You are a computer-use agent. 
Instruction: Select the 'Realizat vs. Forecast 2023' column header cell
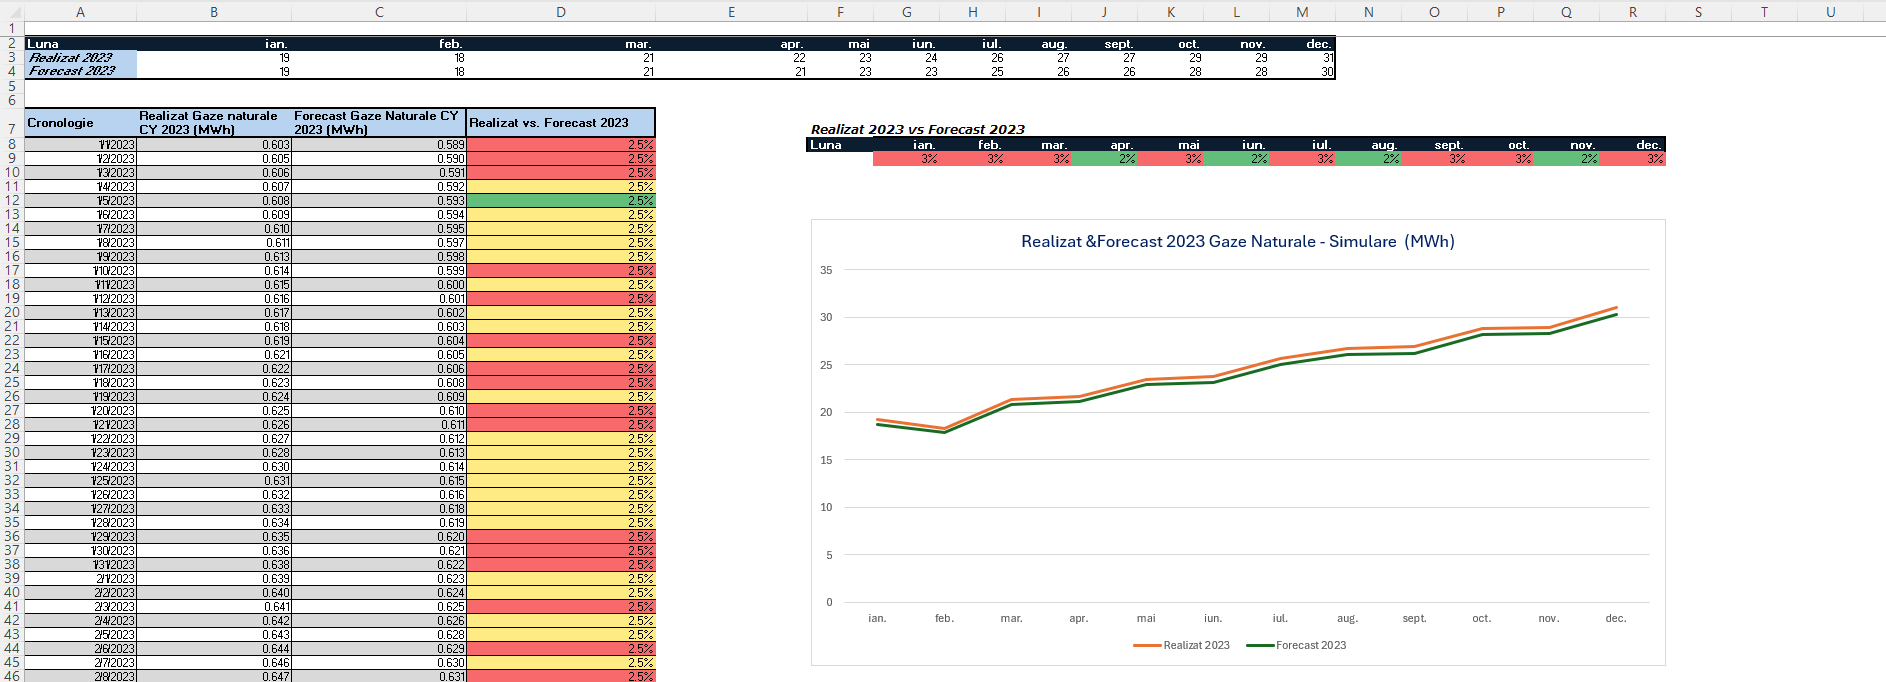(560, 123)
